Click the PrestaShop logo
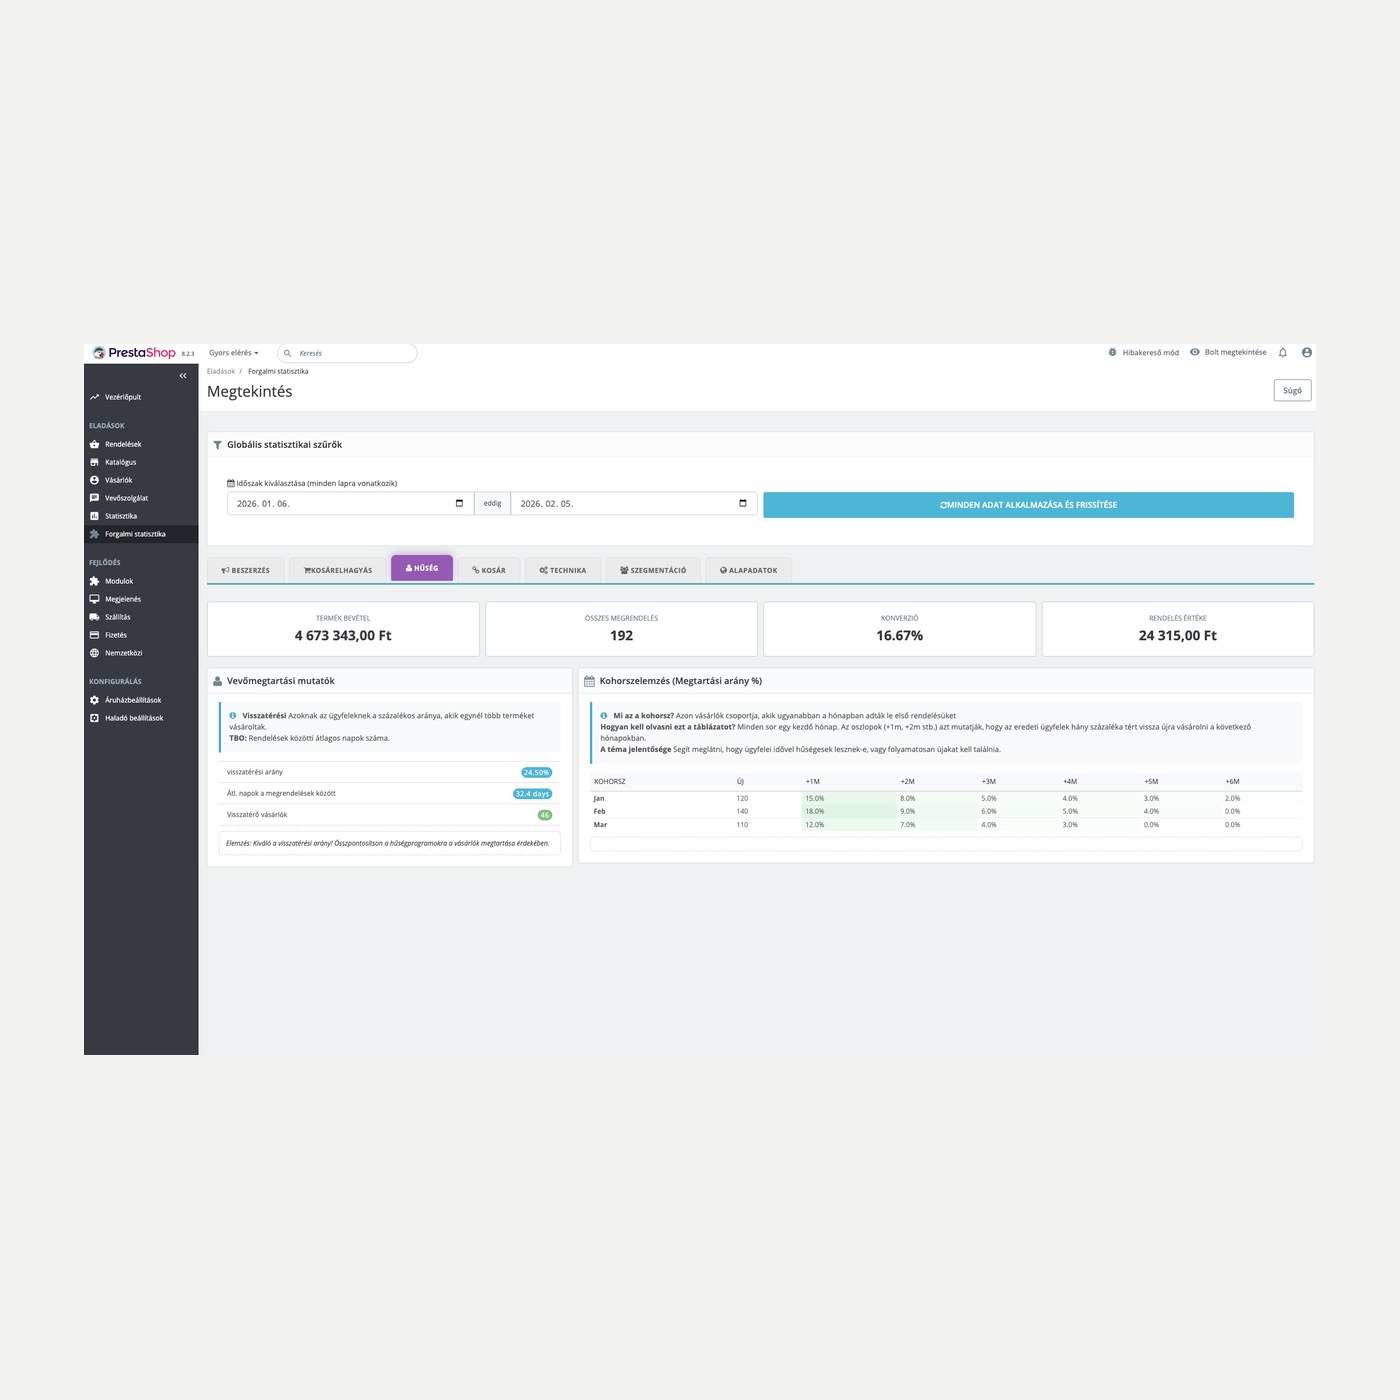This screenshot has width=1400, height=1400. tap(134, 352)
